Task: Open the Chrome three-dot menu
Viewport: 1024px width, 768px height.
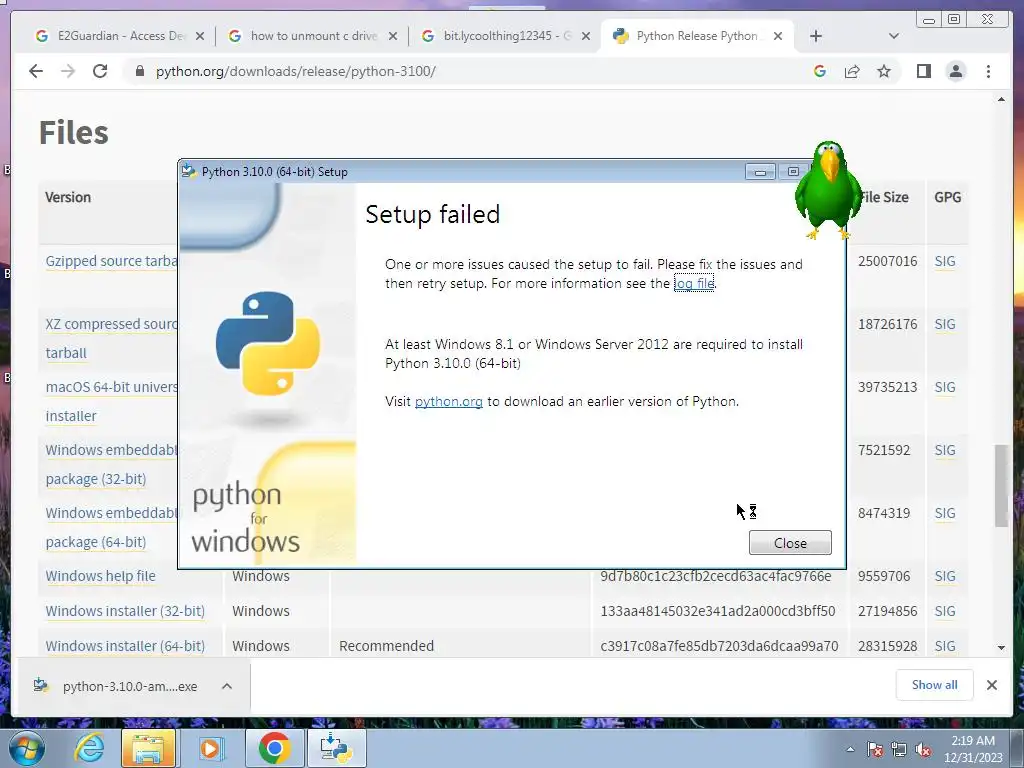Action: coord(988,71)
